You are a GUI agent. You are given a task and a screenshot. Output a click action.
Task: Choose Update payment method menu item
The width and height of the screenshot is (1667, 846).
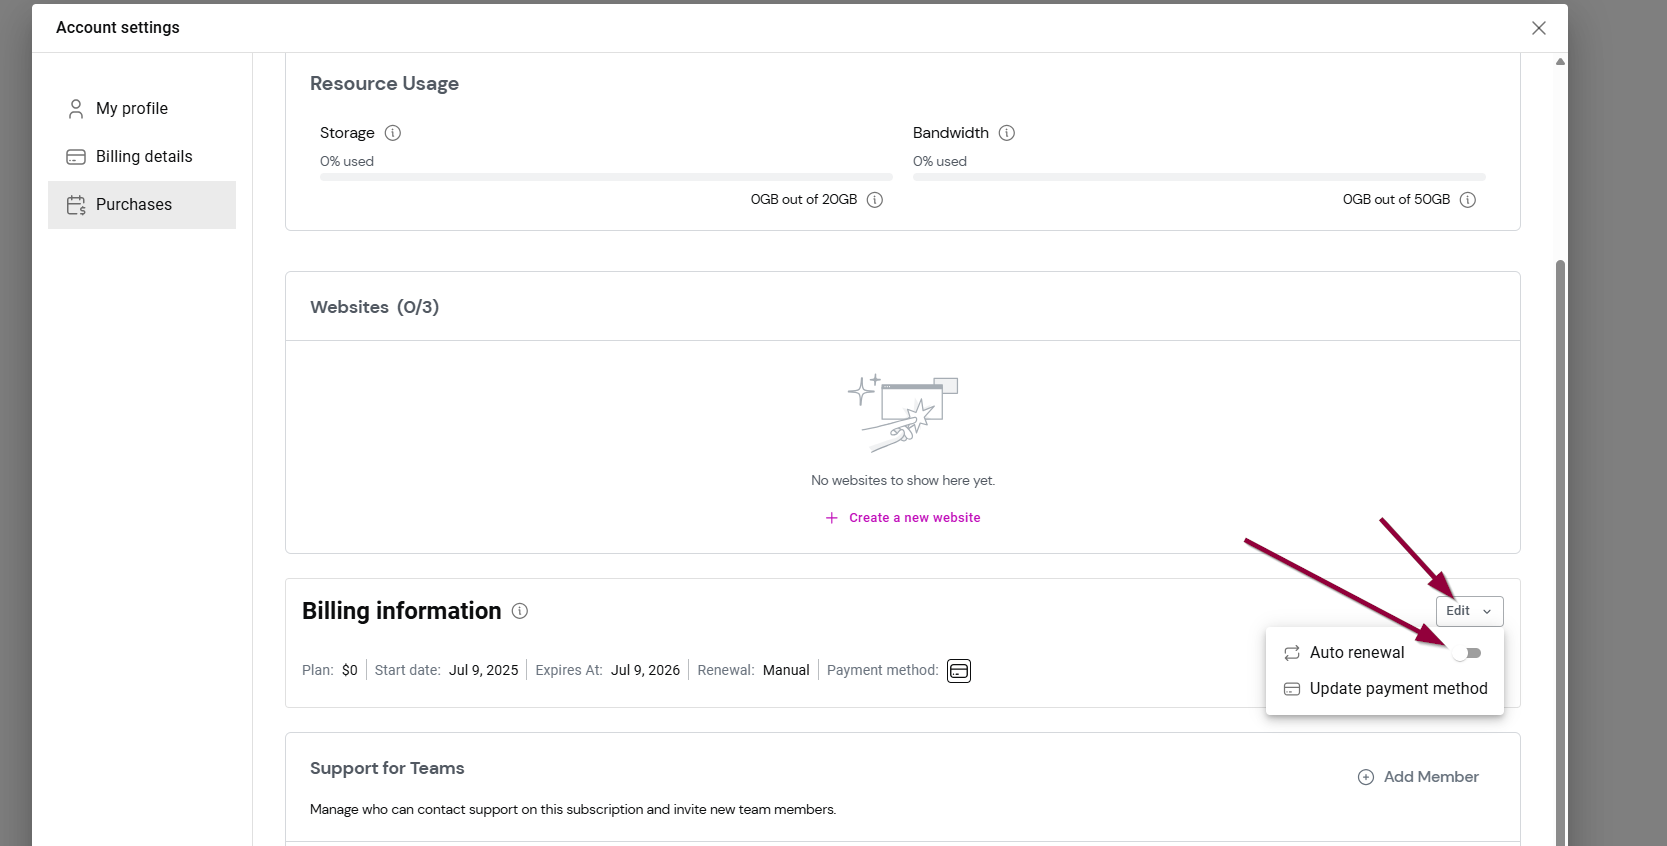(1398, 688)
